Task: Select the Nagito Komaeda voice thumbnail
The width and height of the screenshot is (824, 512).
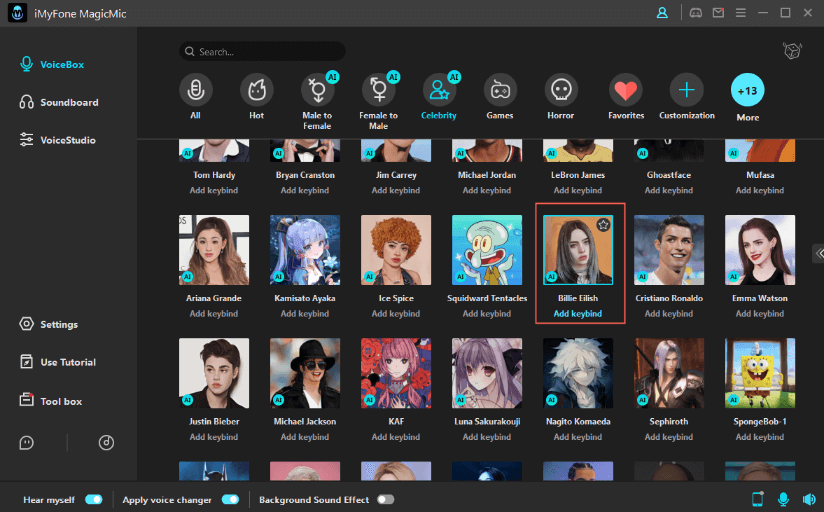Action: coord(578,373)
